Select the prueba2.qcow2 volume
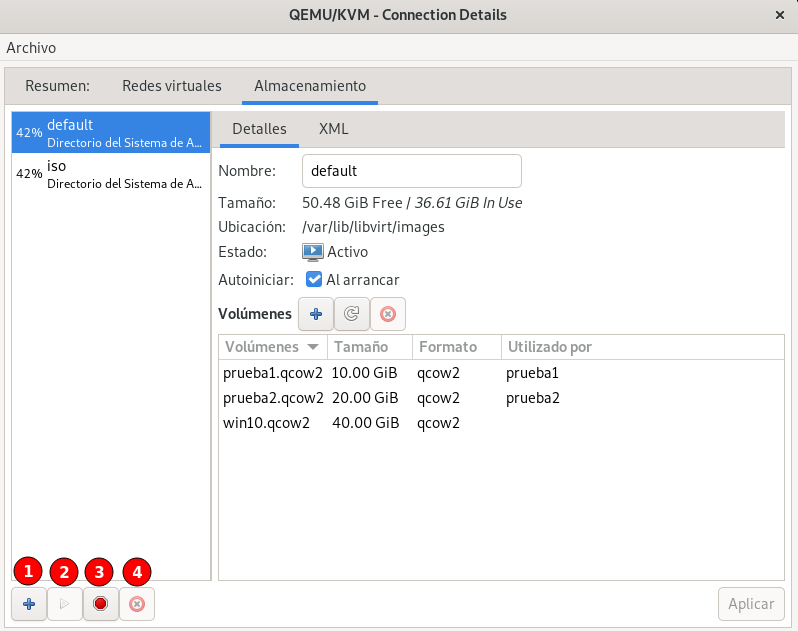 click(273, 398)
